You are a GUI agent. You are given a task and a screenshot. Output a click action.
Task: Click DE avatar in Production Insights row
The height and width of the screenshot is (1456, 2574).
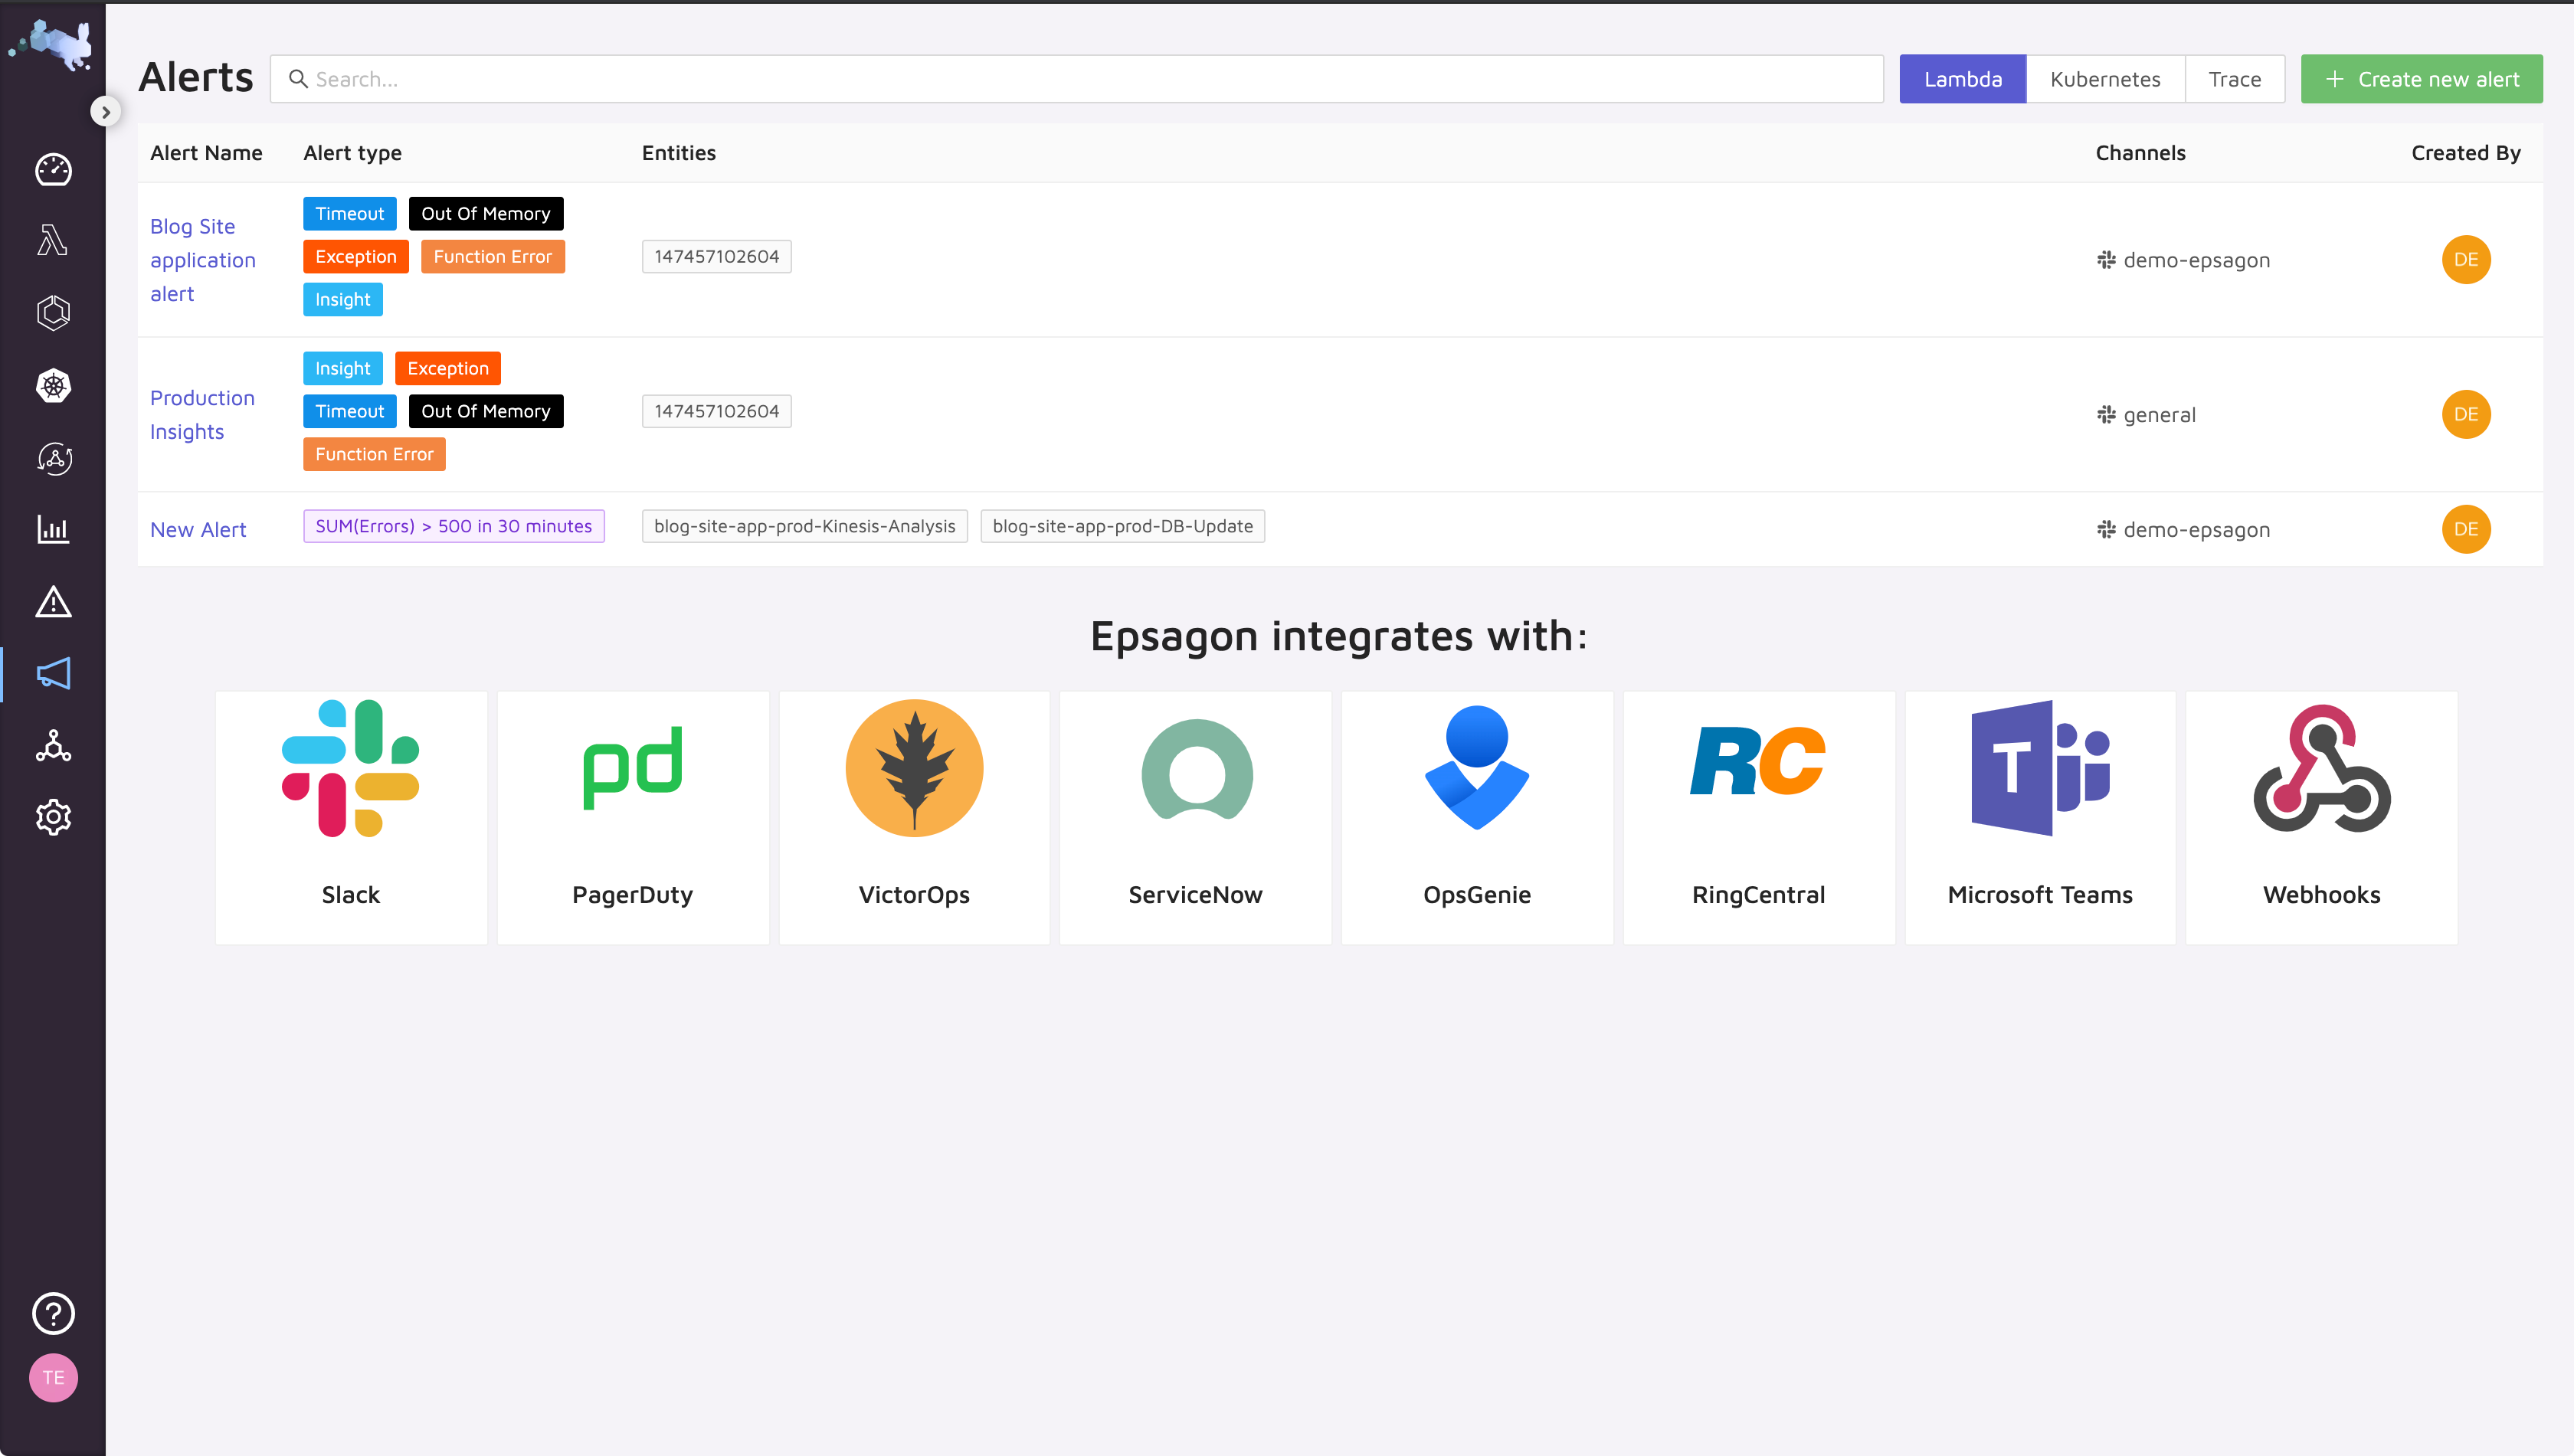pyautogui.click(x=2465, y=415)
